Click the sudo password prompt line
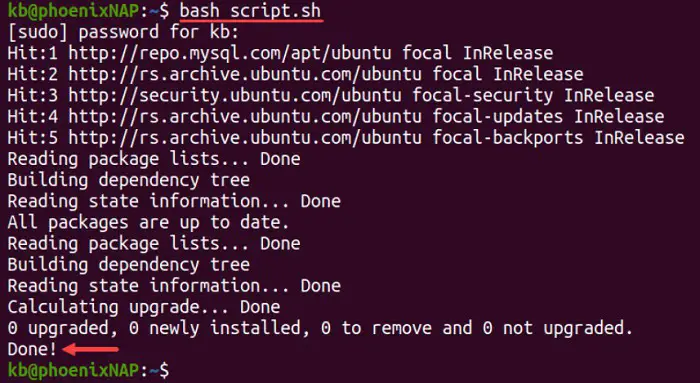This screenshot has height=383, width=700. pyautogui.click(x=124, y=32)
